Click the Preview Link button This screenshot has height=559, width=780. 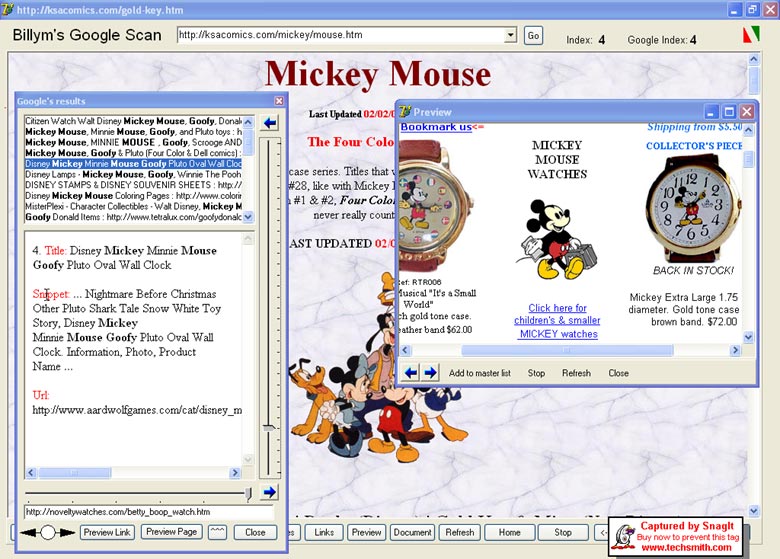(x=107, y=532)
